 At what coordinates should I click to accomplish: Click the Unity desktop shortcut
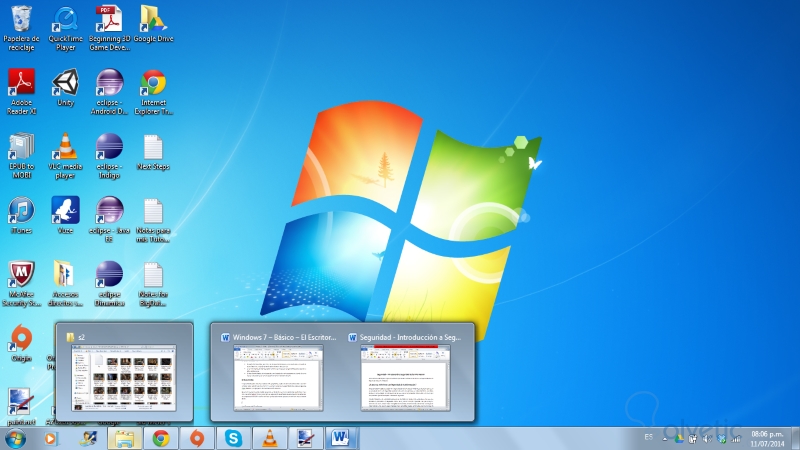click(65, 88)
